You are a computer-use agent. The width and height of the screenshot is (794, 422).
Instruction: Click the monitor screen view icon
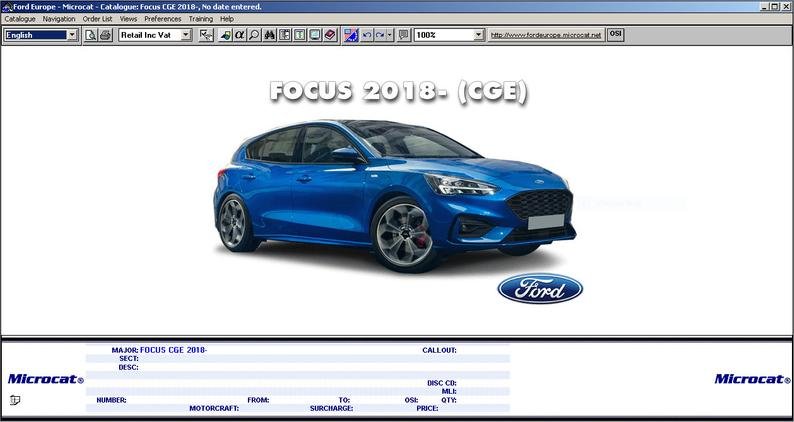315,35
